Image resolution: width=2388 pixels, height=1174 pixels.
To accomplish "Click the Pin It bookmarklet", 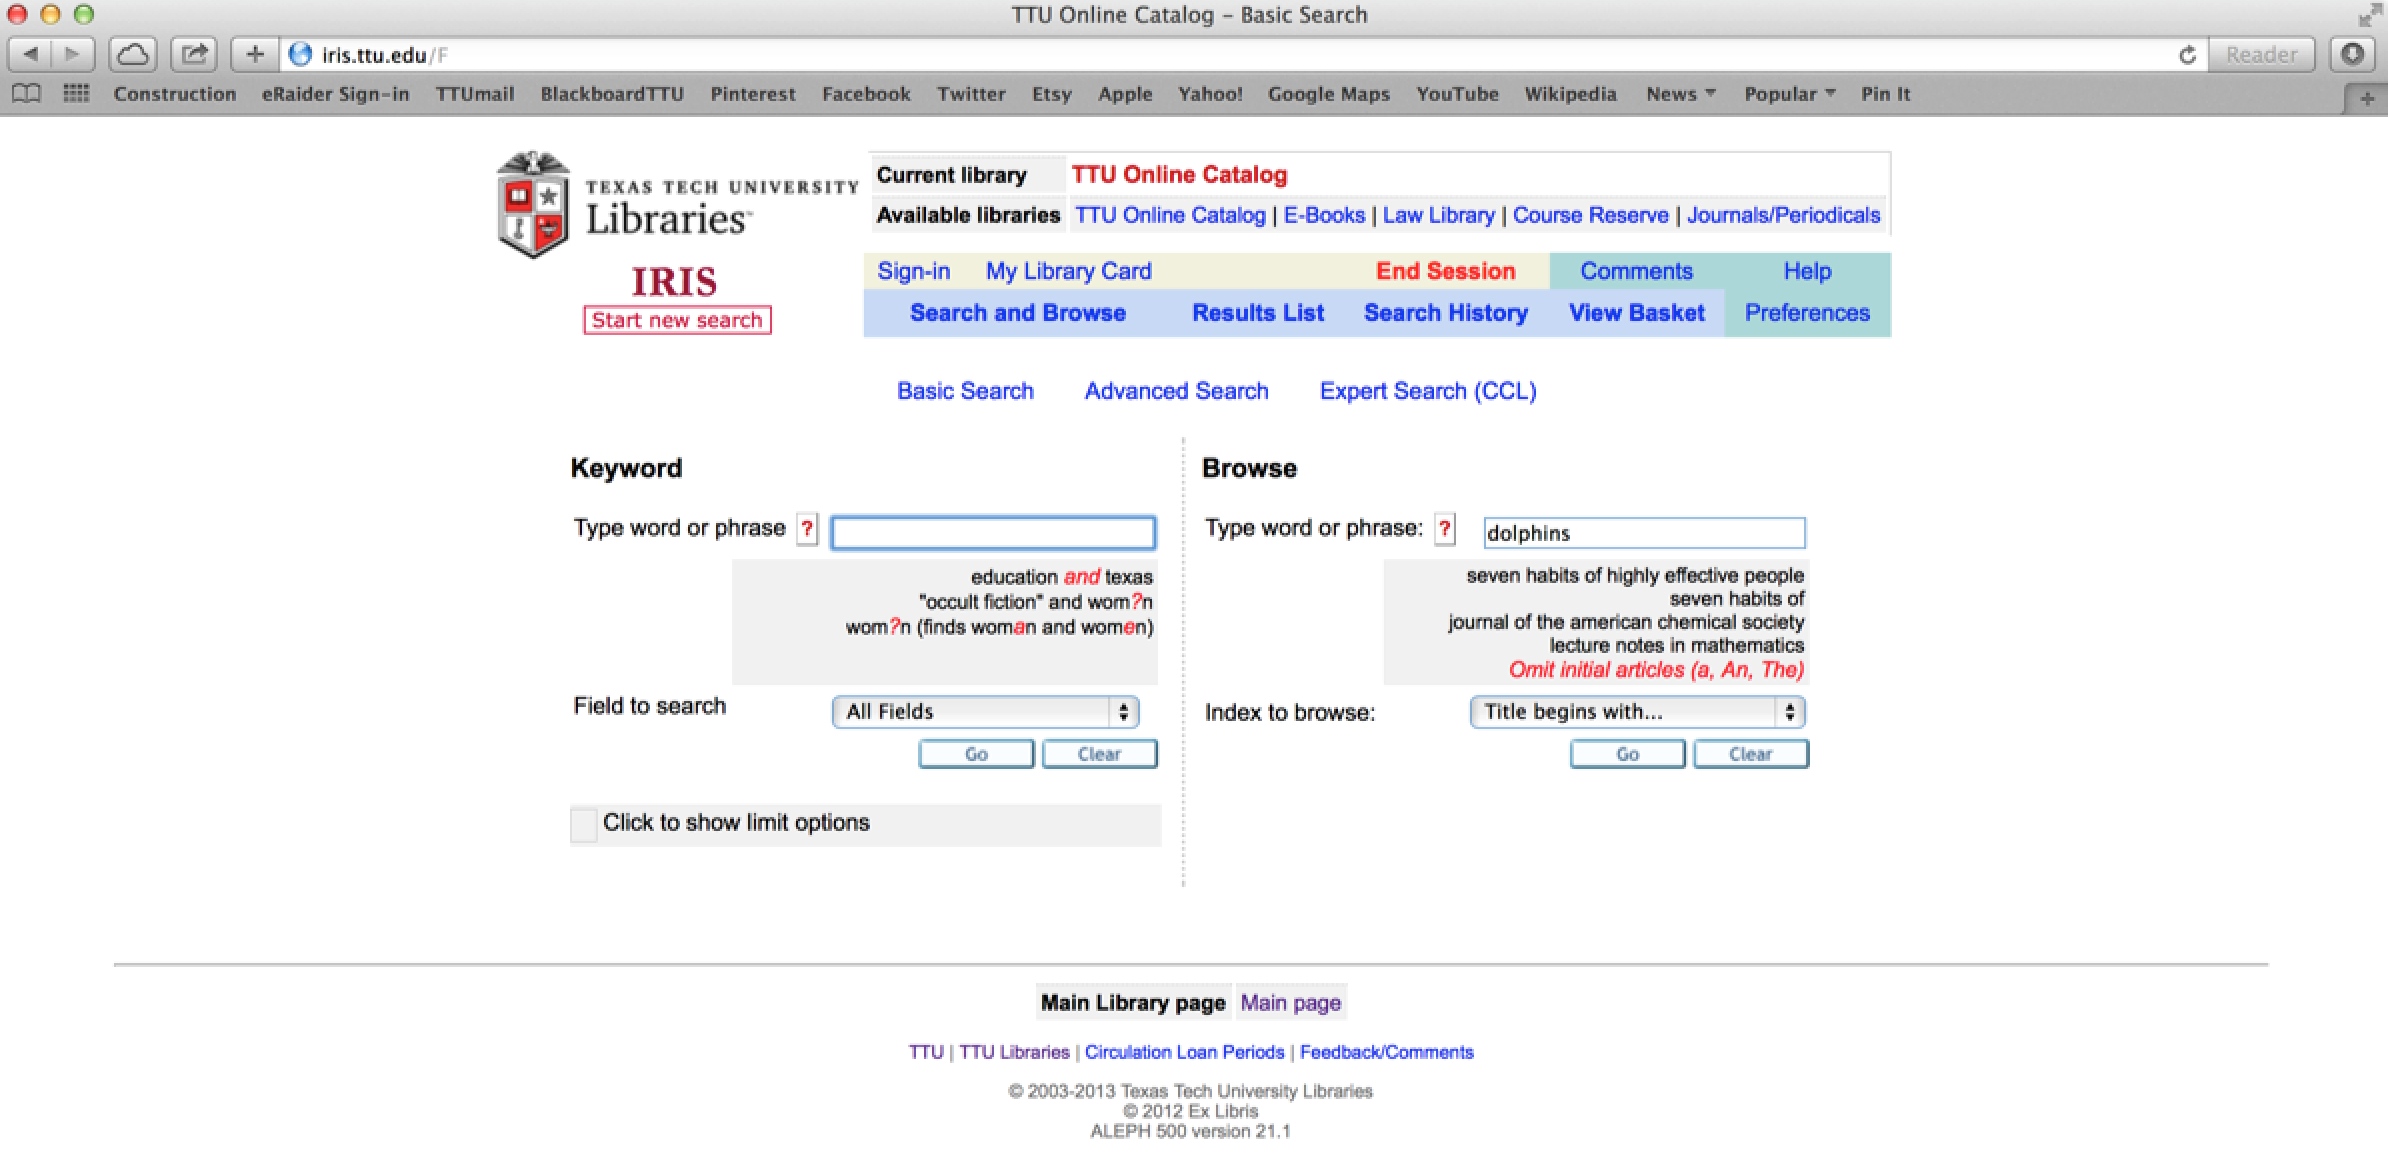I will click(x=1885, y=94).
